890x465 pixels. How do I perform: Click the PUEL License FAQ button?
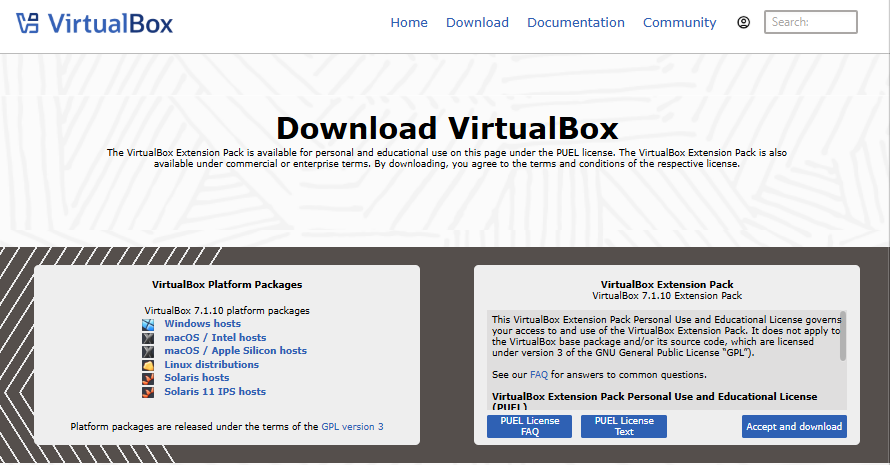click(x=530, y=426)
